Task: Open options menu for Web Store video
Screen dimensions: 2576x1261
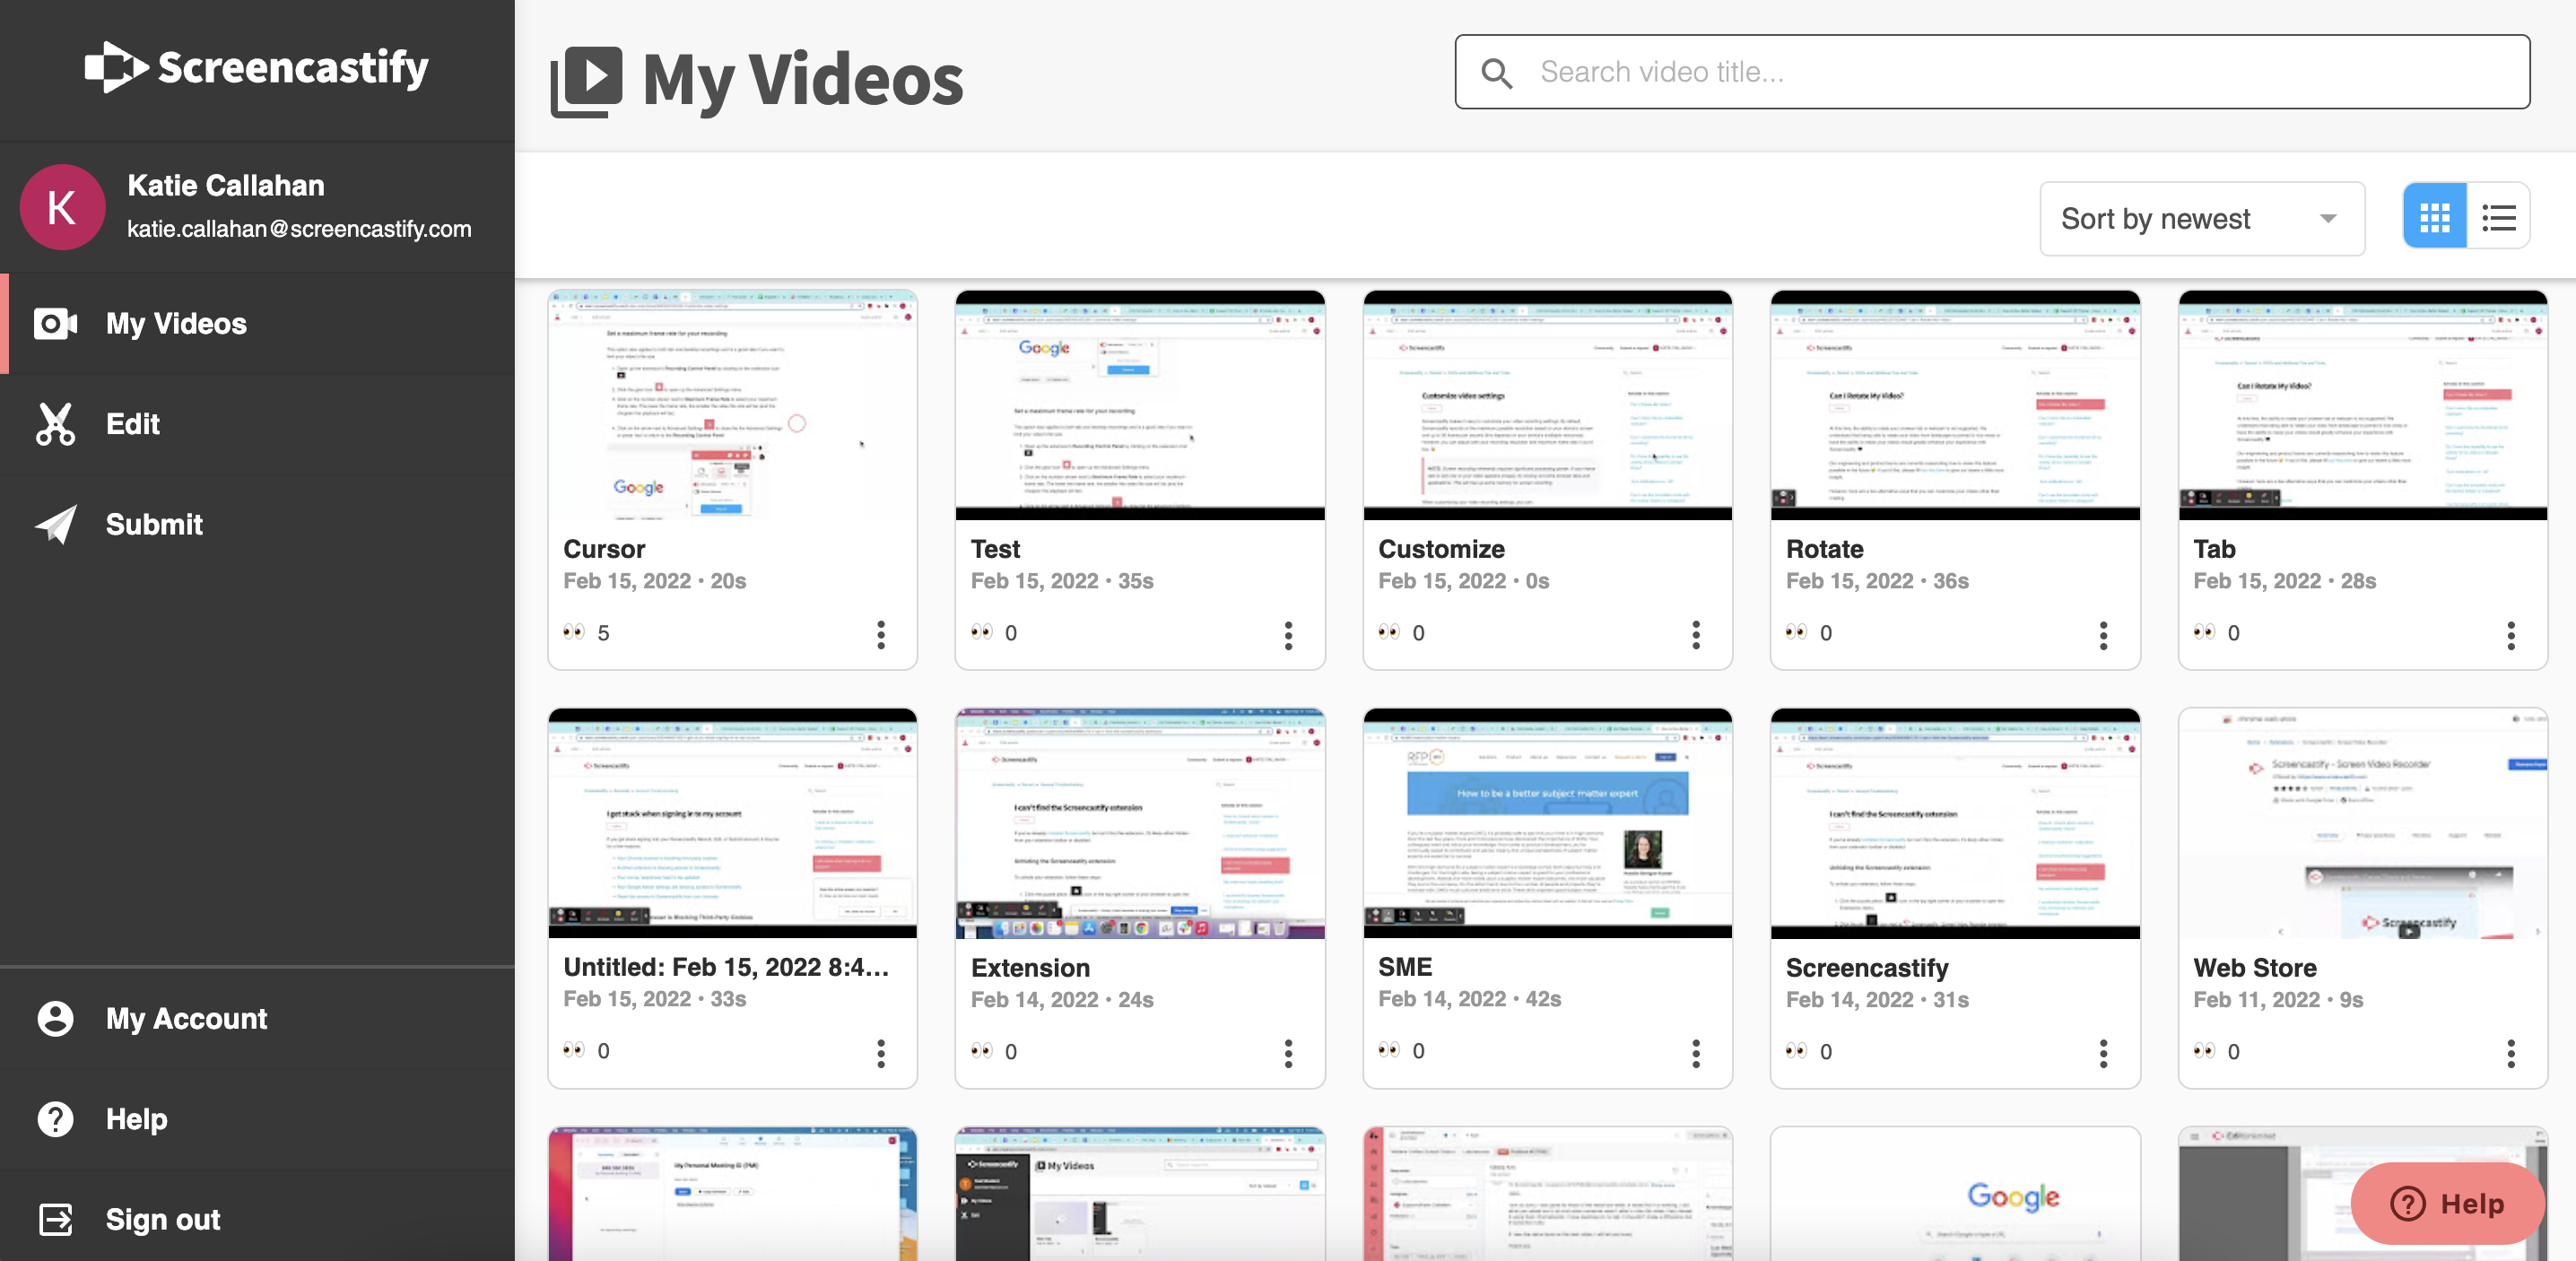Action: [2511, 1053]
